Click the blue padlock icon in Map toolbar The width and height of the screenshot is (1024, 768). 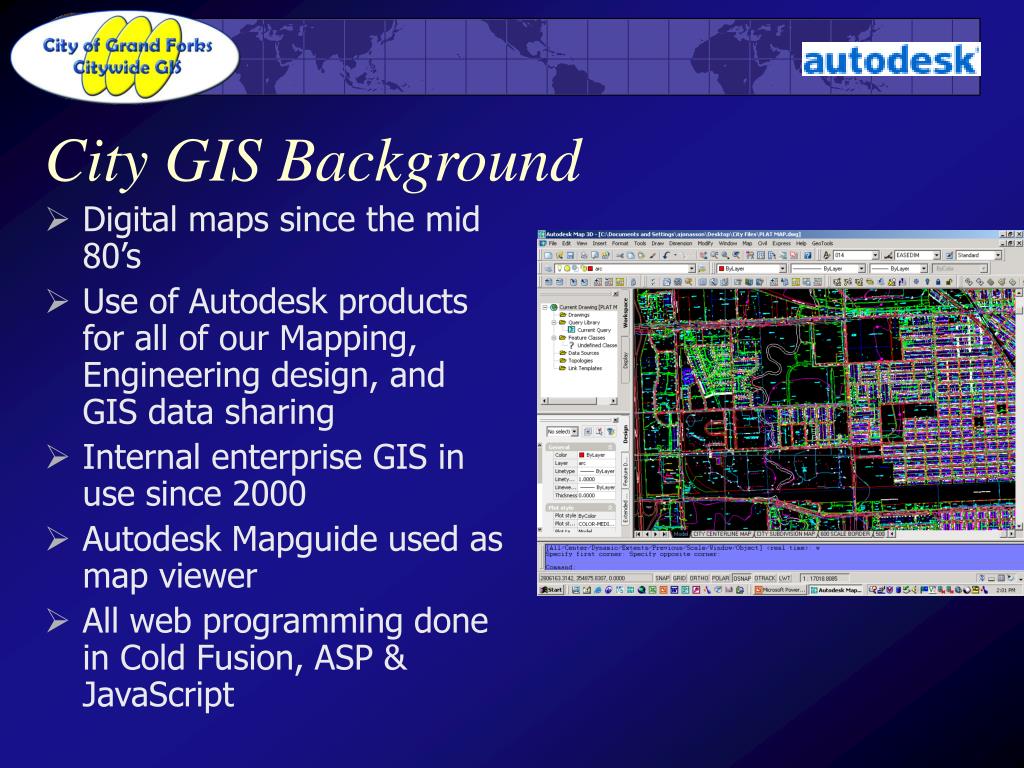point(938,281)
